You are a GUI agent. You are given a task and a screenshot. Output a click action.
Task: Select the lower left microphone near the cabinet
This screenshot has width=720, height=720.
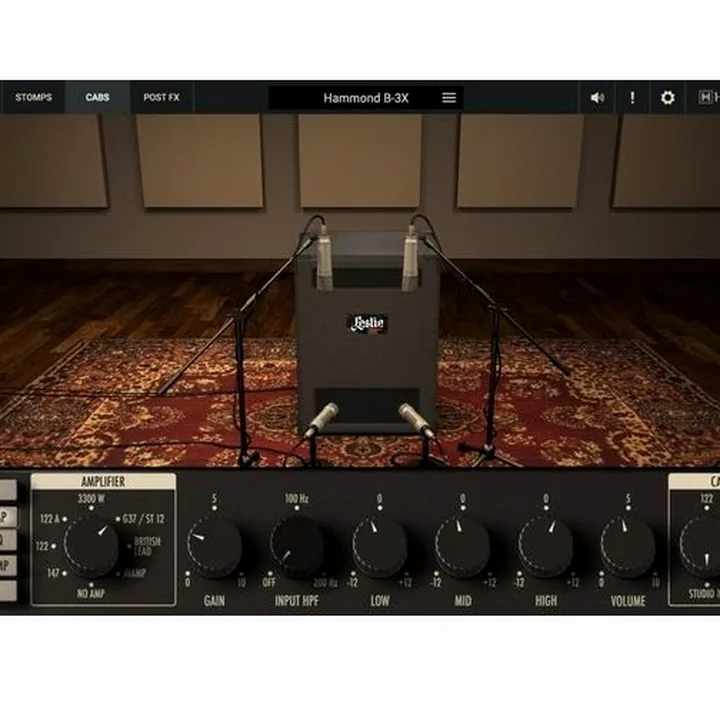322,420
